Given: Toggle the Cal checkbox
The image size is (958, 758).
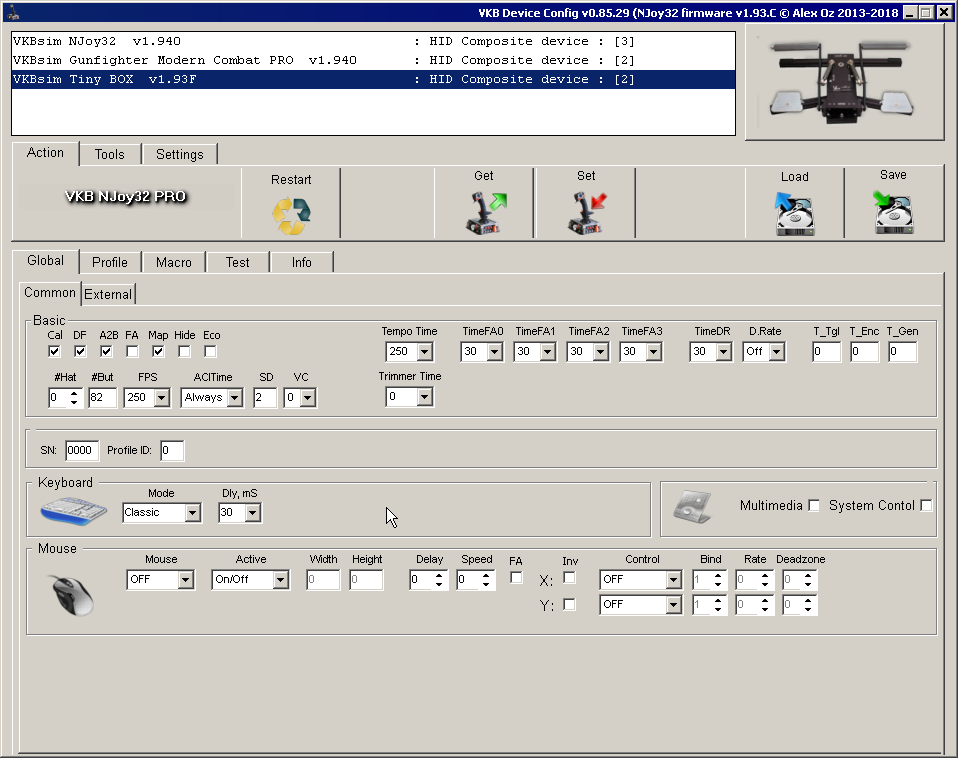Looking at the screenshot, I should point(54,351).
